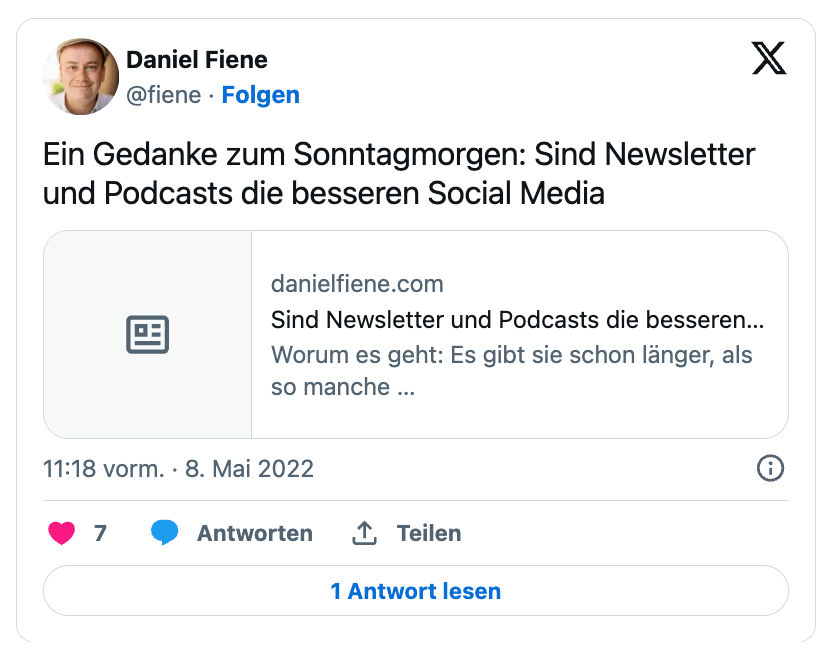Click the share upload arrow icon
The height and width of the screenshot is (656, 838).
[364, 533]
